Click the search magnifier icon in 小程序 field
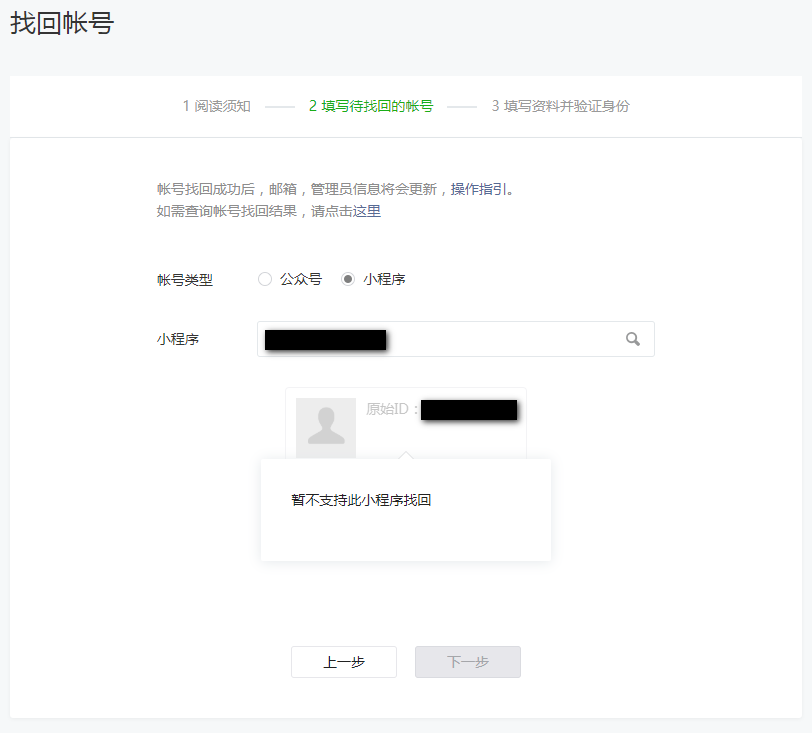 (x=632, y=339)
